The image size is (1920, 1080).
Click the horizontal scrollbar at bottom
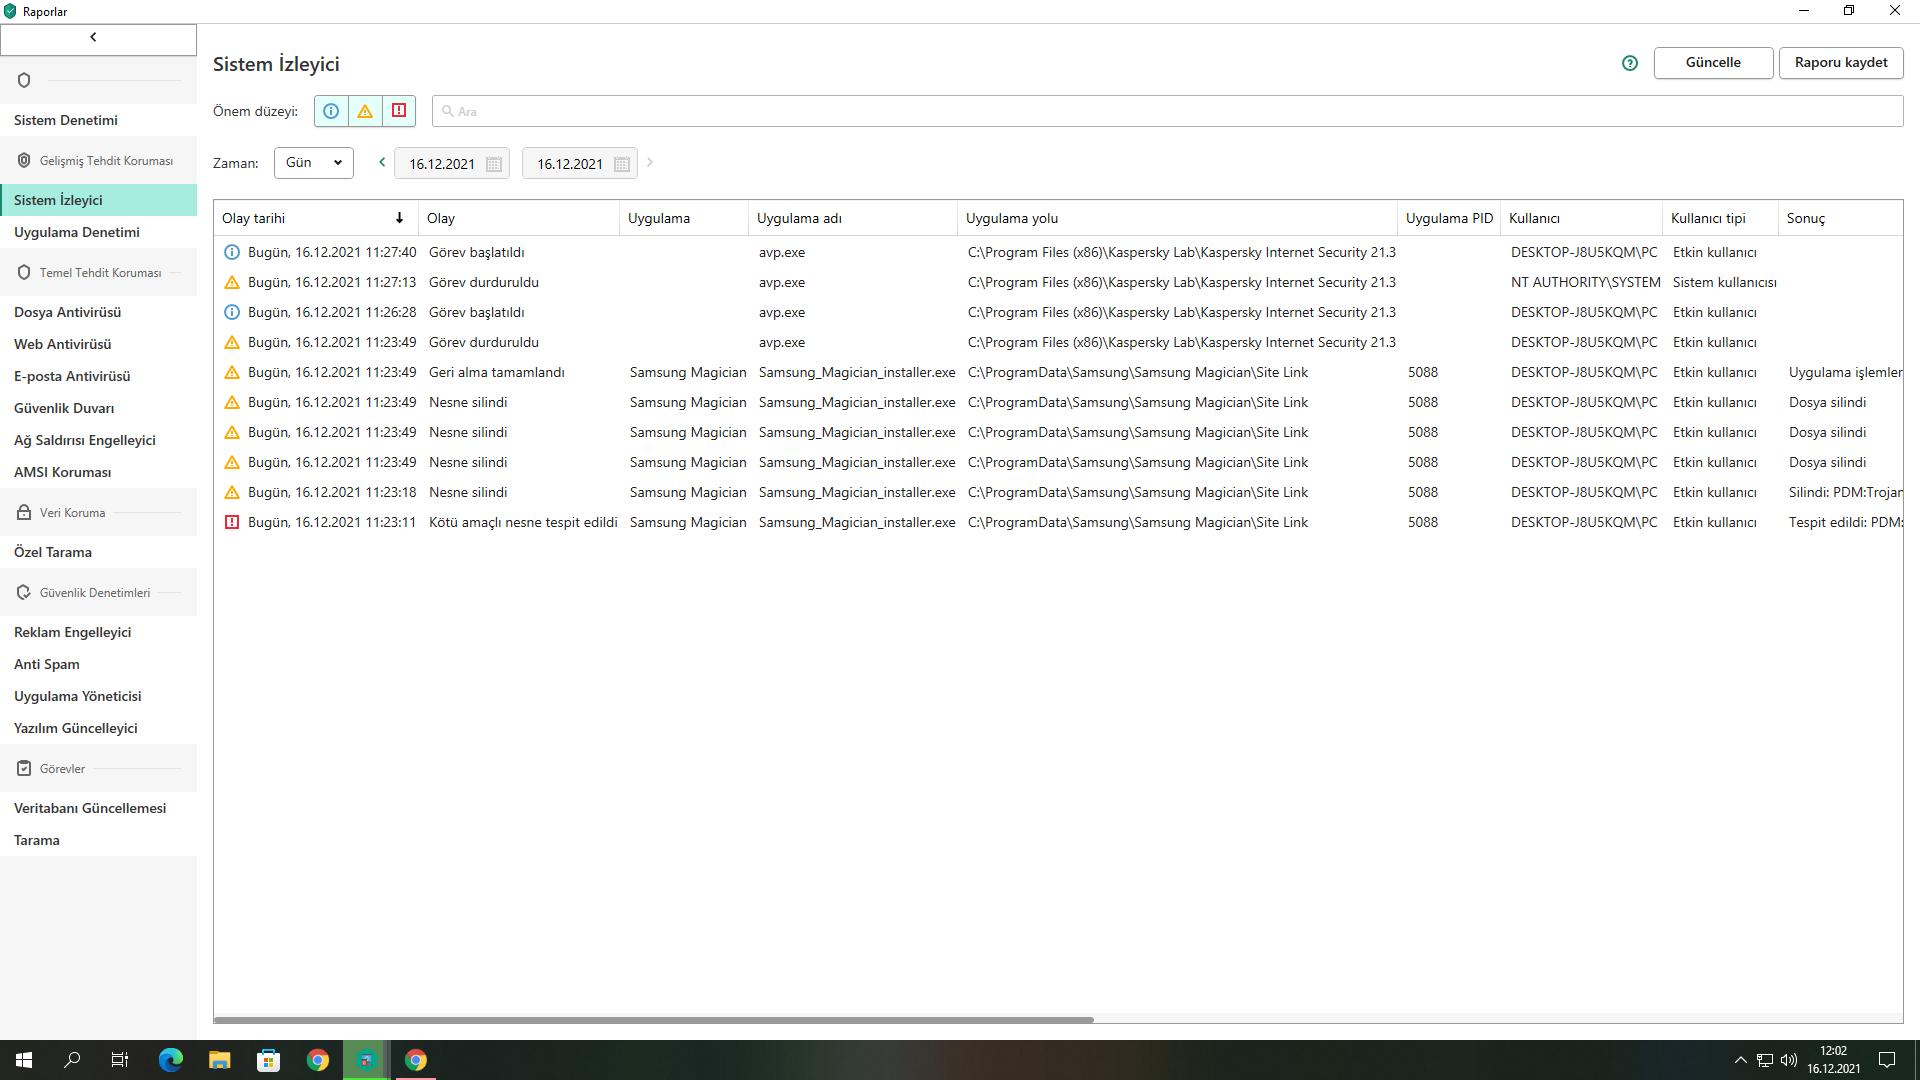point(654,1020)
